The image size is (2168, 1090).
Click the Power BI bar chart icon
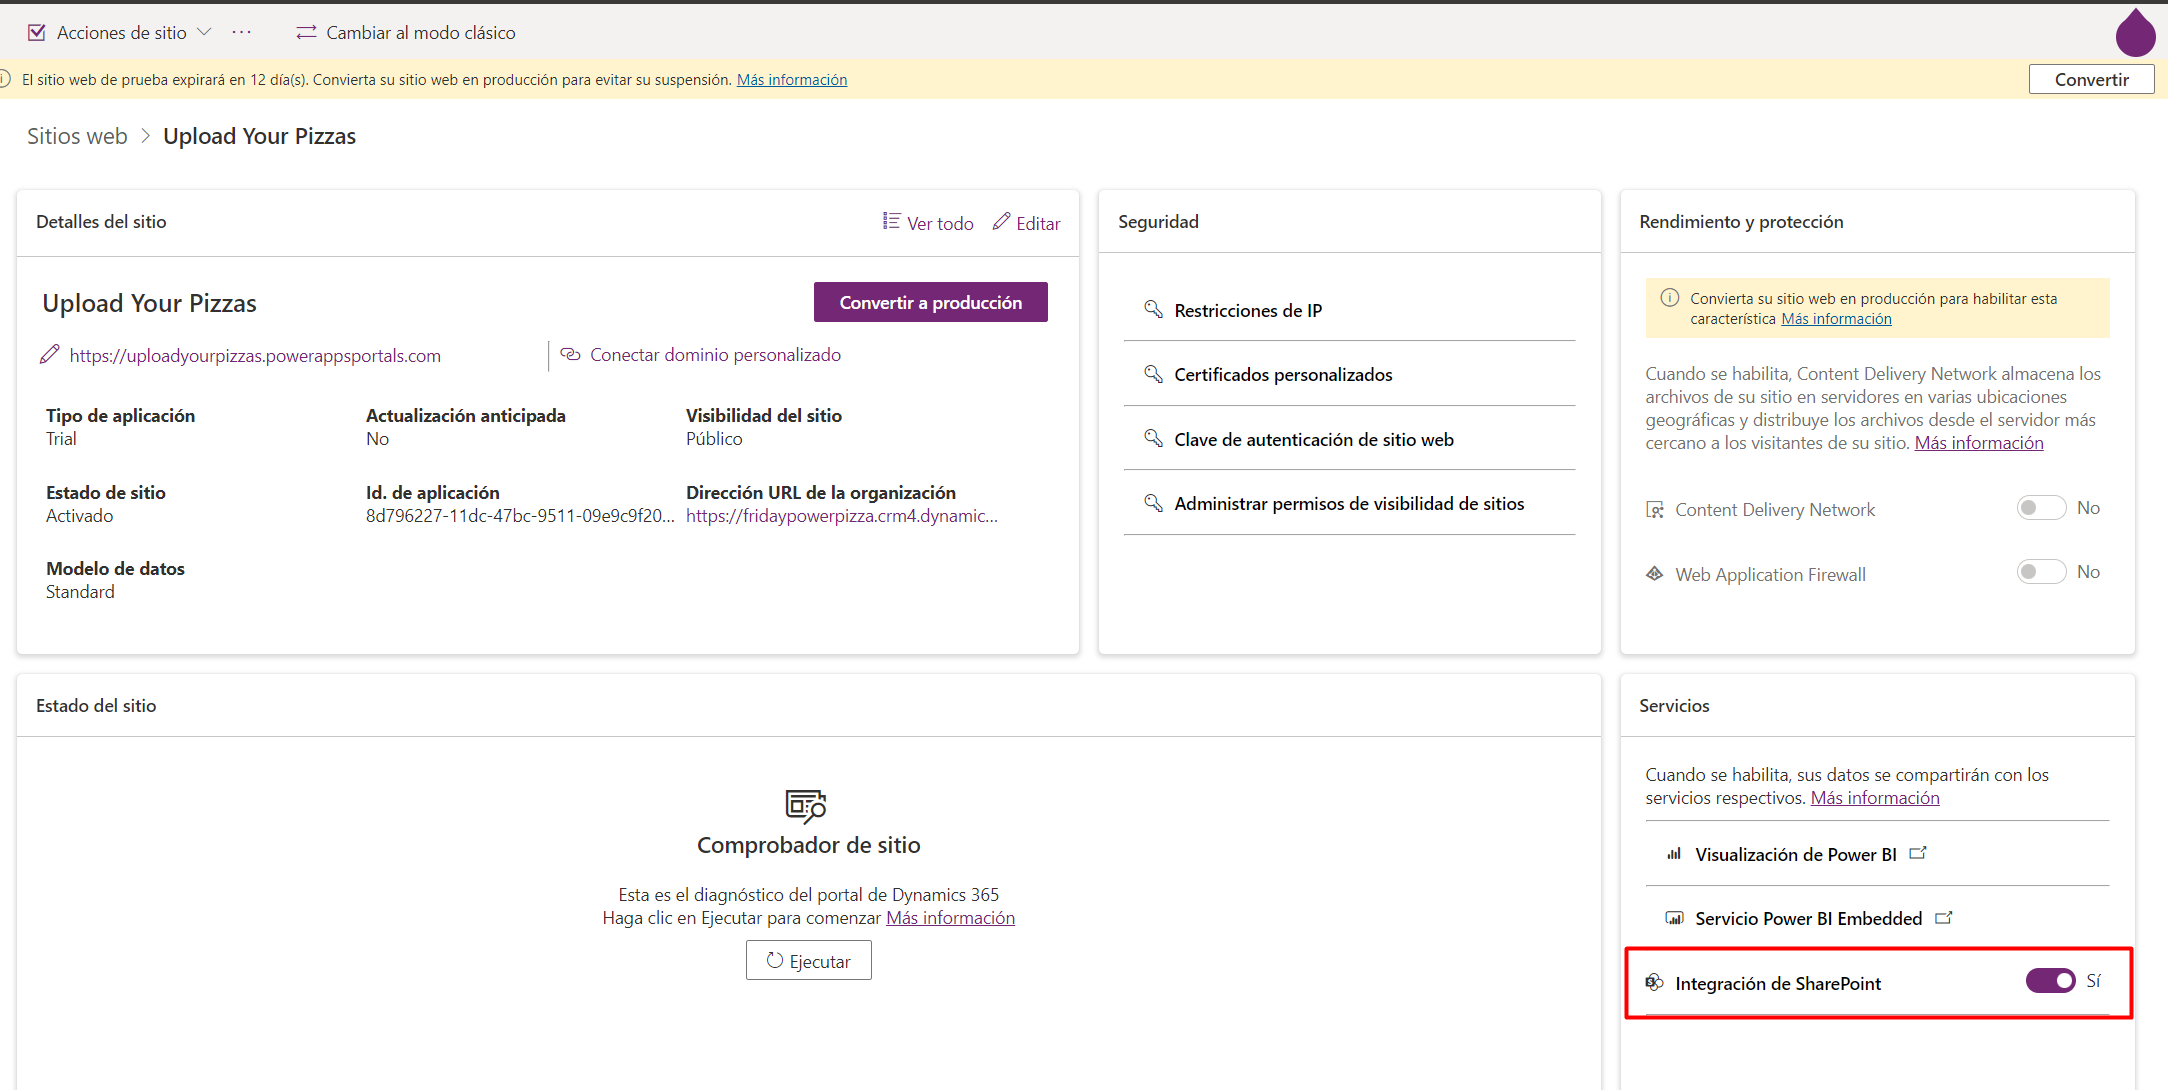click(1674, 853)
